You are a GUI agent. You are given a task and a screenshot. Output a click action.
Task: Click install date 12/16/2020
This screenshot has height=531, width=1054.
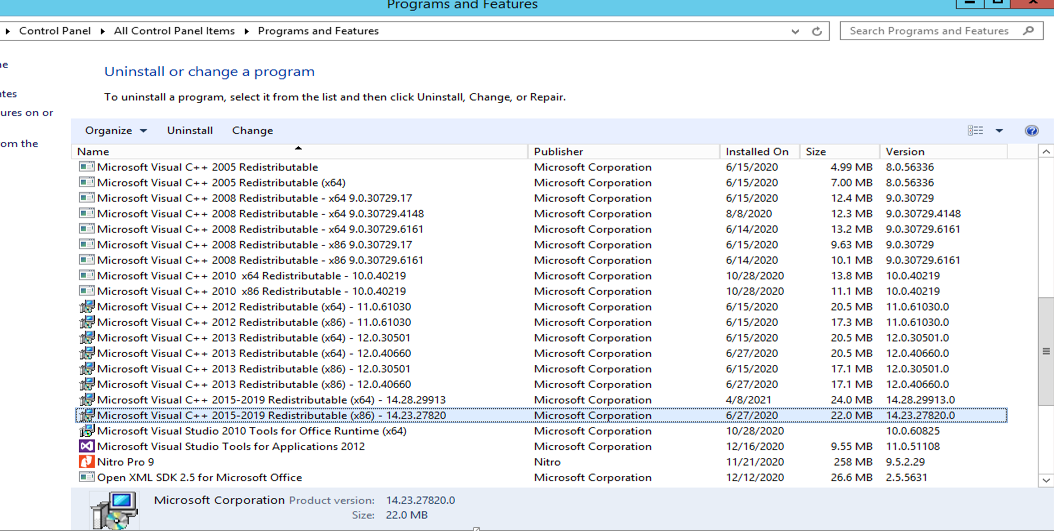755,446
